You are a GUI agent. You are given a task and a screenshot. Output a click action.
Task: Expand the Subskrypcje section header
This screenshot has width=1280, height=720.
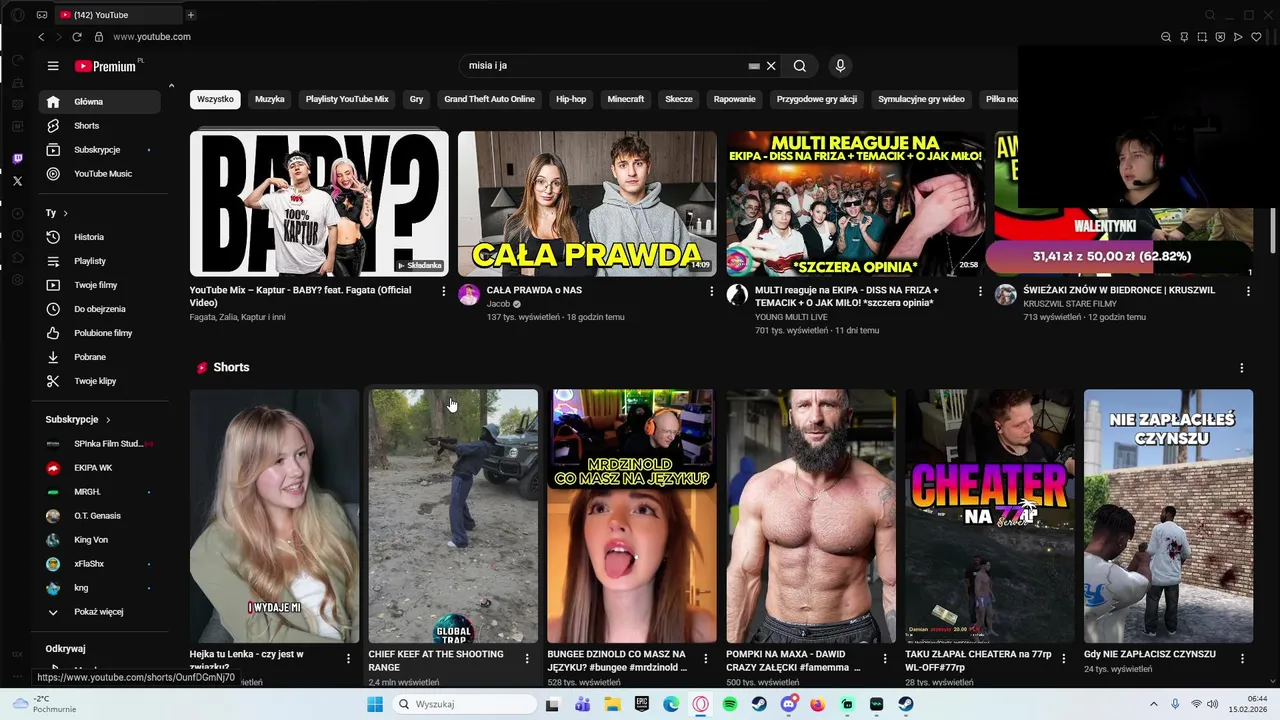point(78,420)
